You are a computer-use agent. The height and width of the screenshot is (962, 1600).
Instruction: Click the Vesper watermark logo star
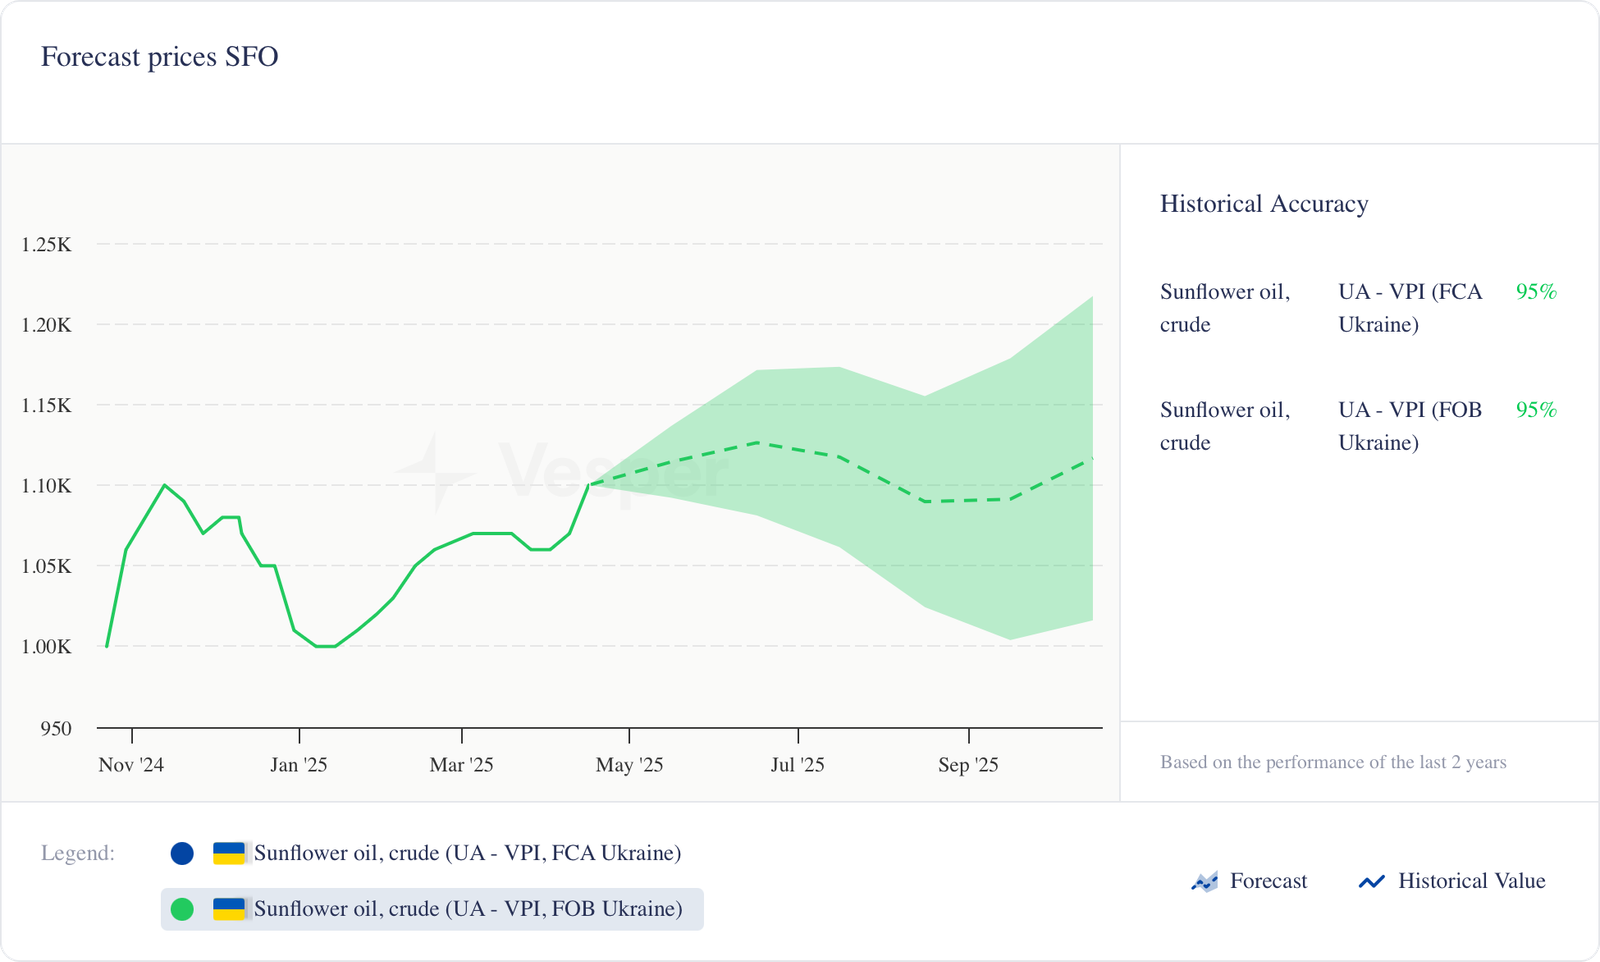434,472
